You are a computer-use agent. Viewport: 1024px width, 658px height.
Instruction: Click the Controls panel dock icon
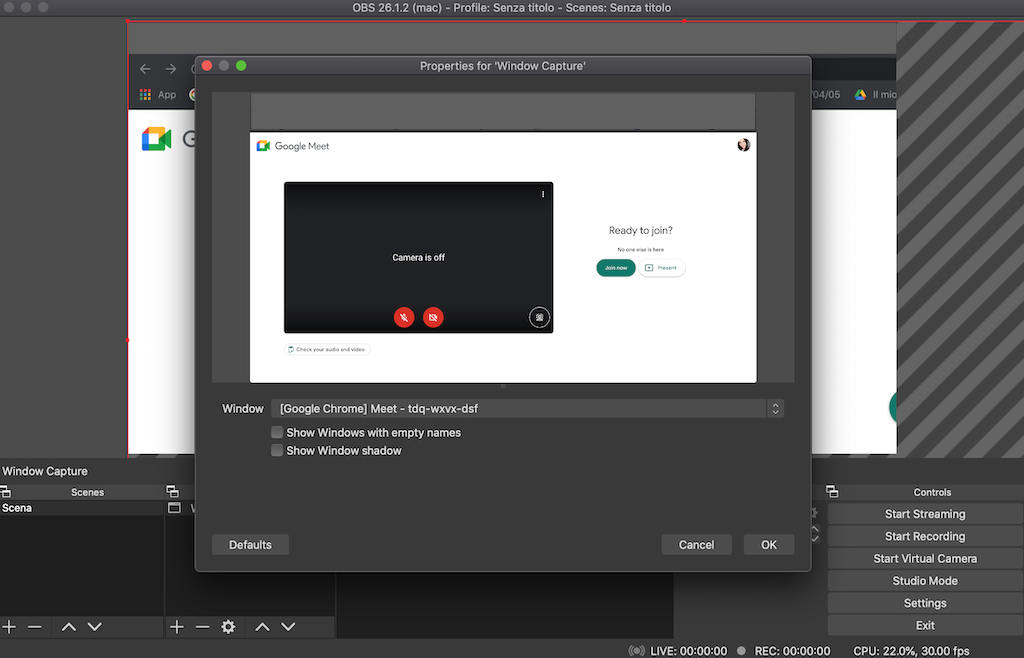[x=832, y=492]
